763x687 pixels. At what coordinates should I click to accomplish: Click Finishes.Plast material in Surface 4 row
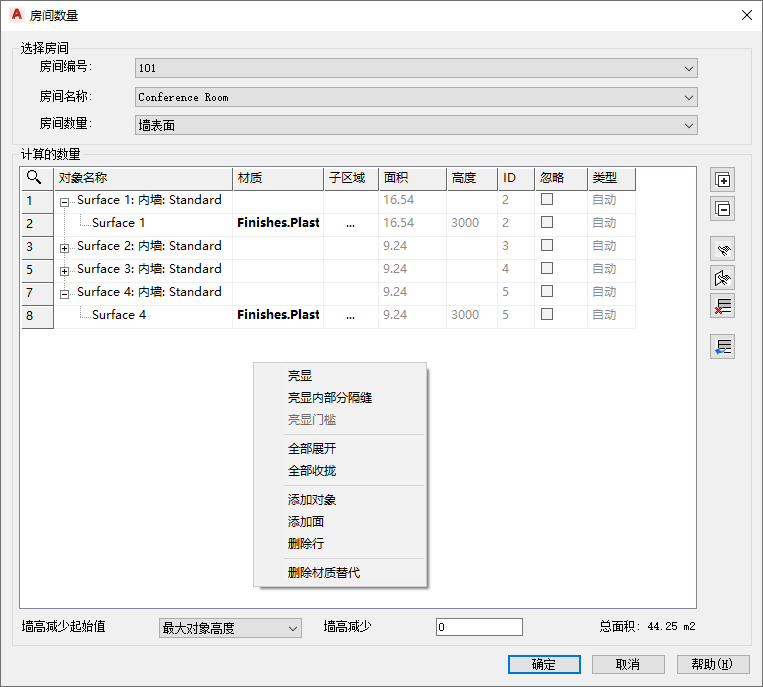coord(278,315)
